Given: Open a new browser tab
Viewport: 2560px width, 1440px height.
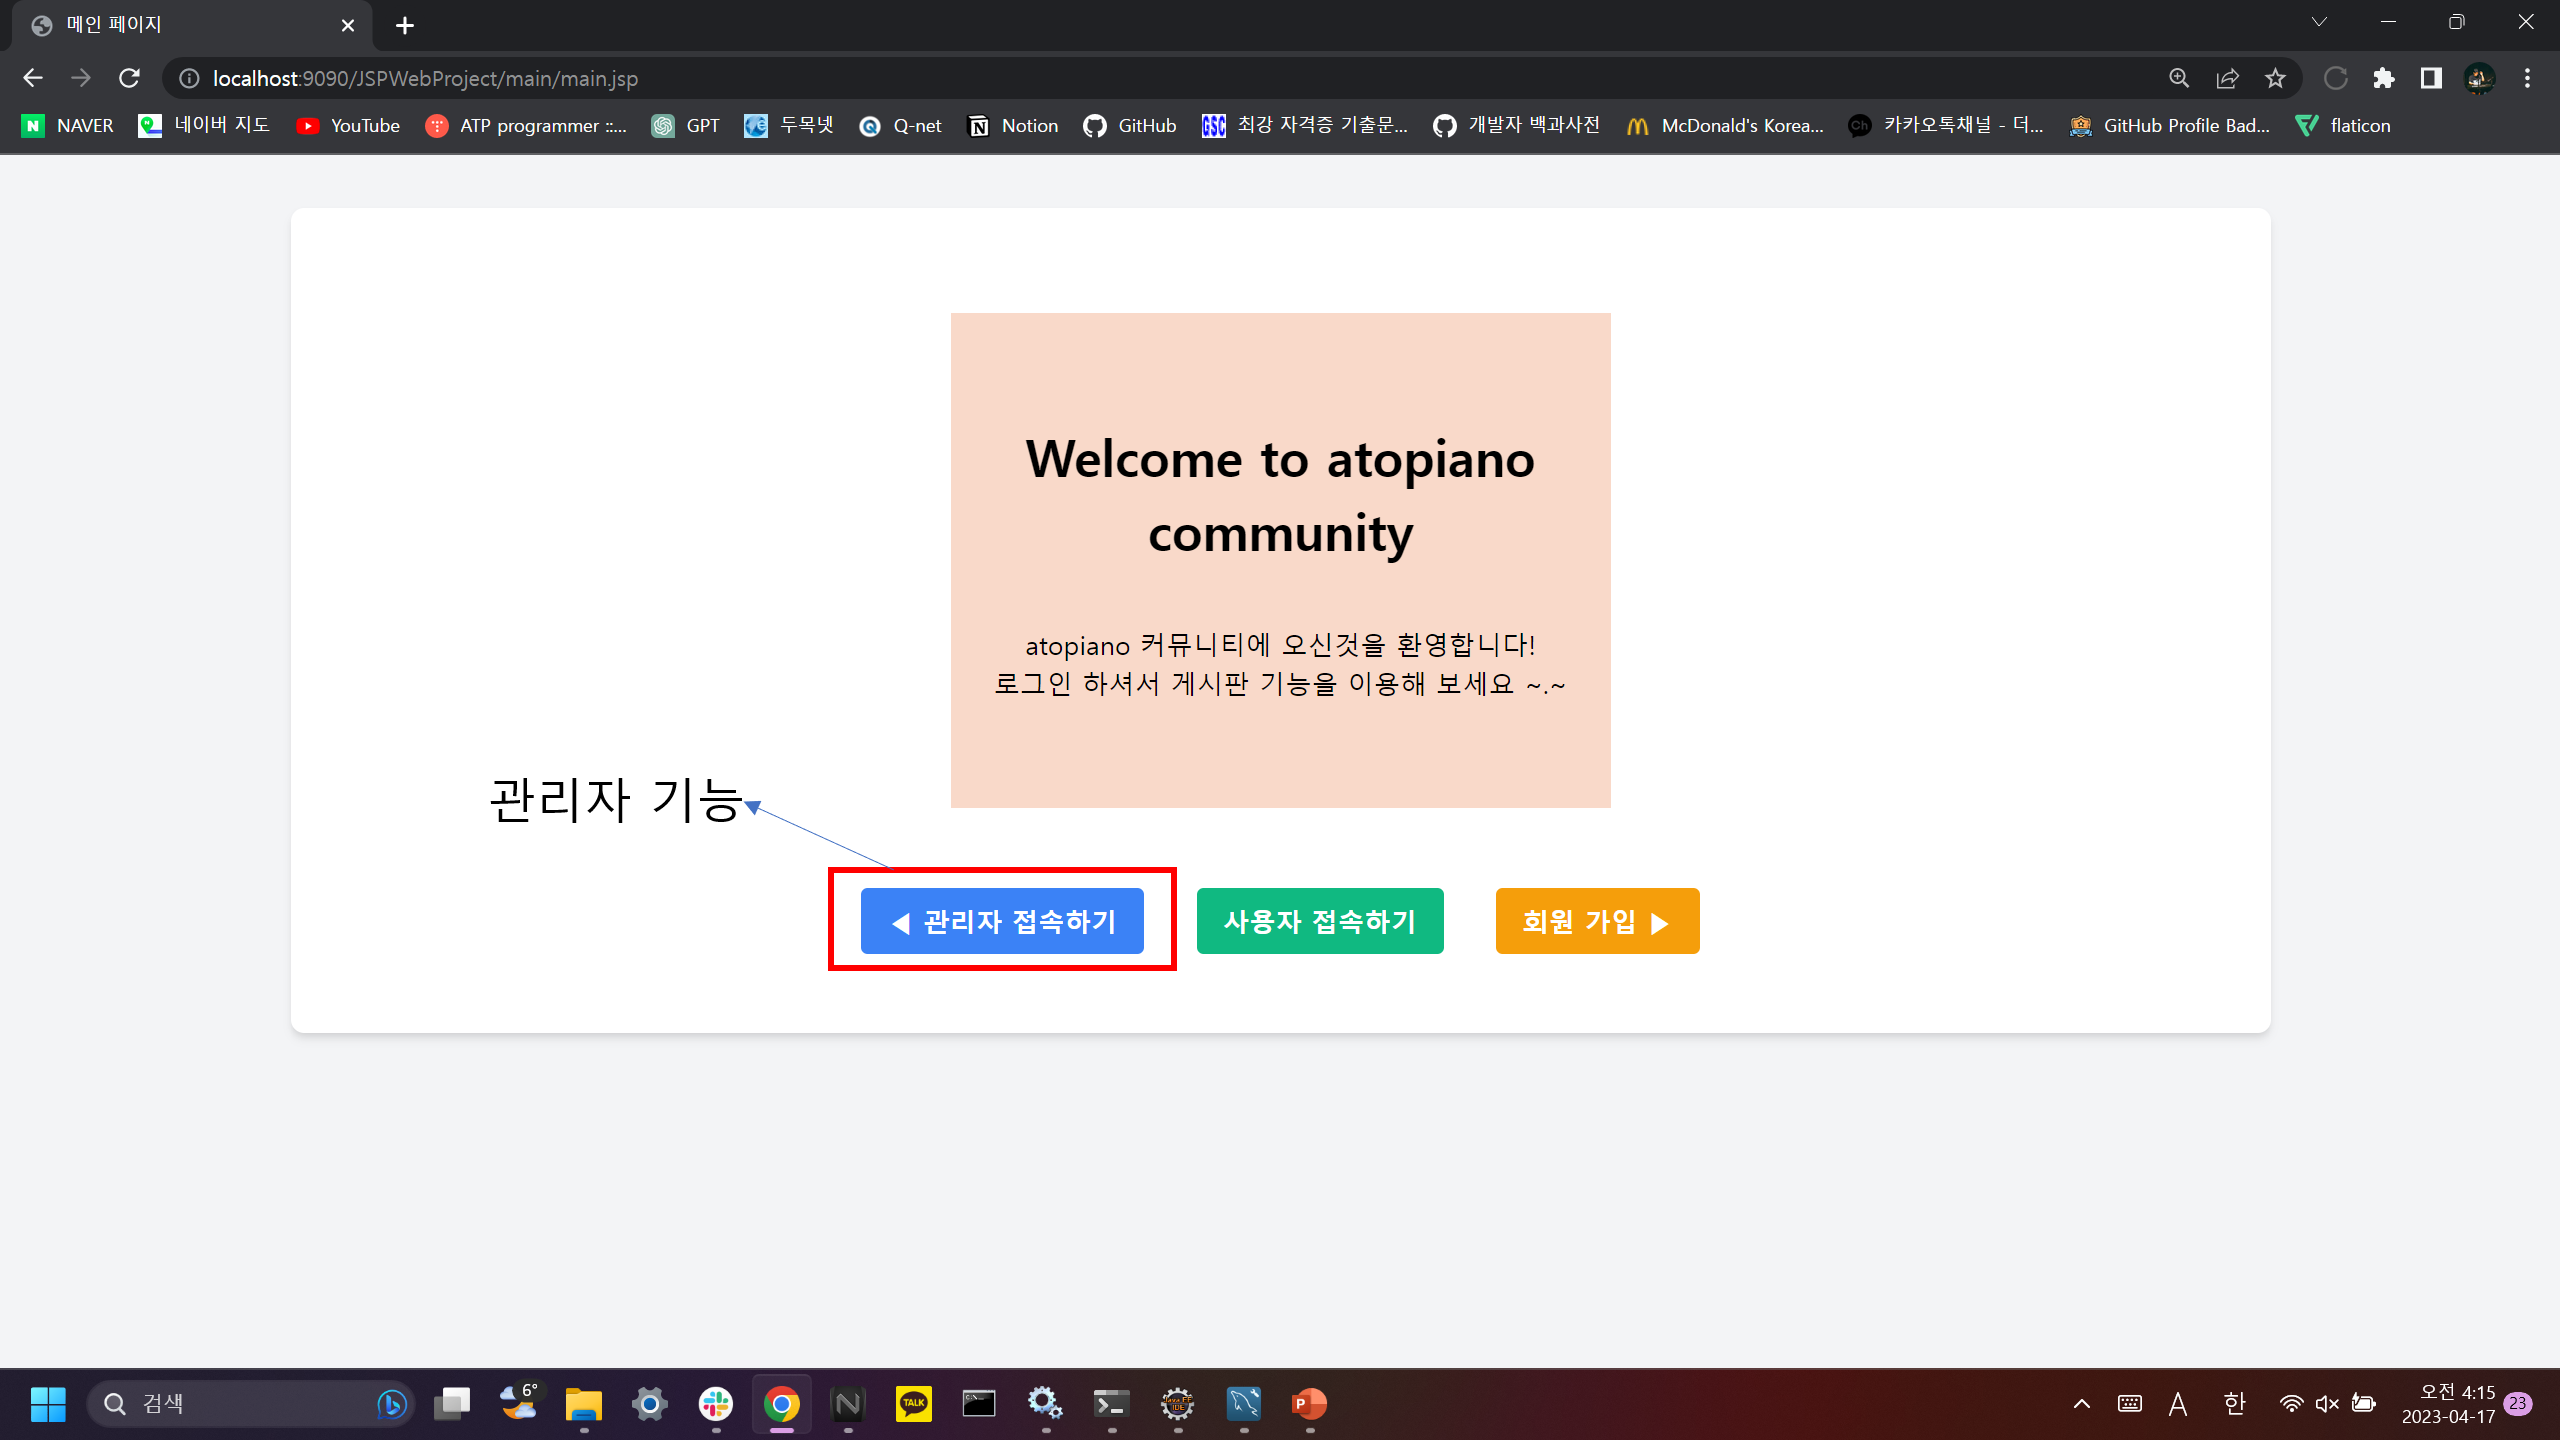Looking at the screenshot, I should (405, 25).
